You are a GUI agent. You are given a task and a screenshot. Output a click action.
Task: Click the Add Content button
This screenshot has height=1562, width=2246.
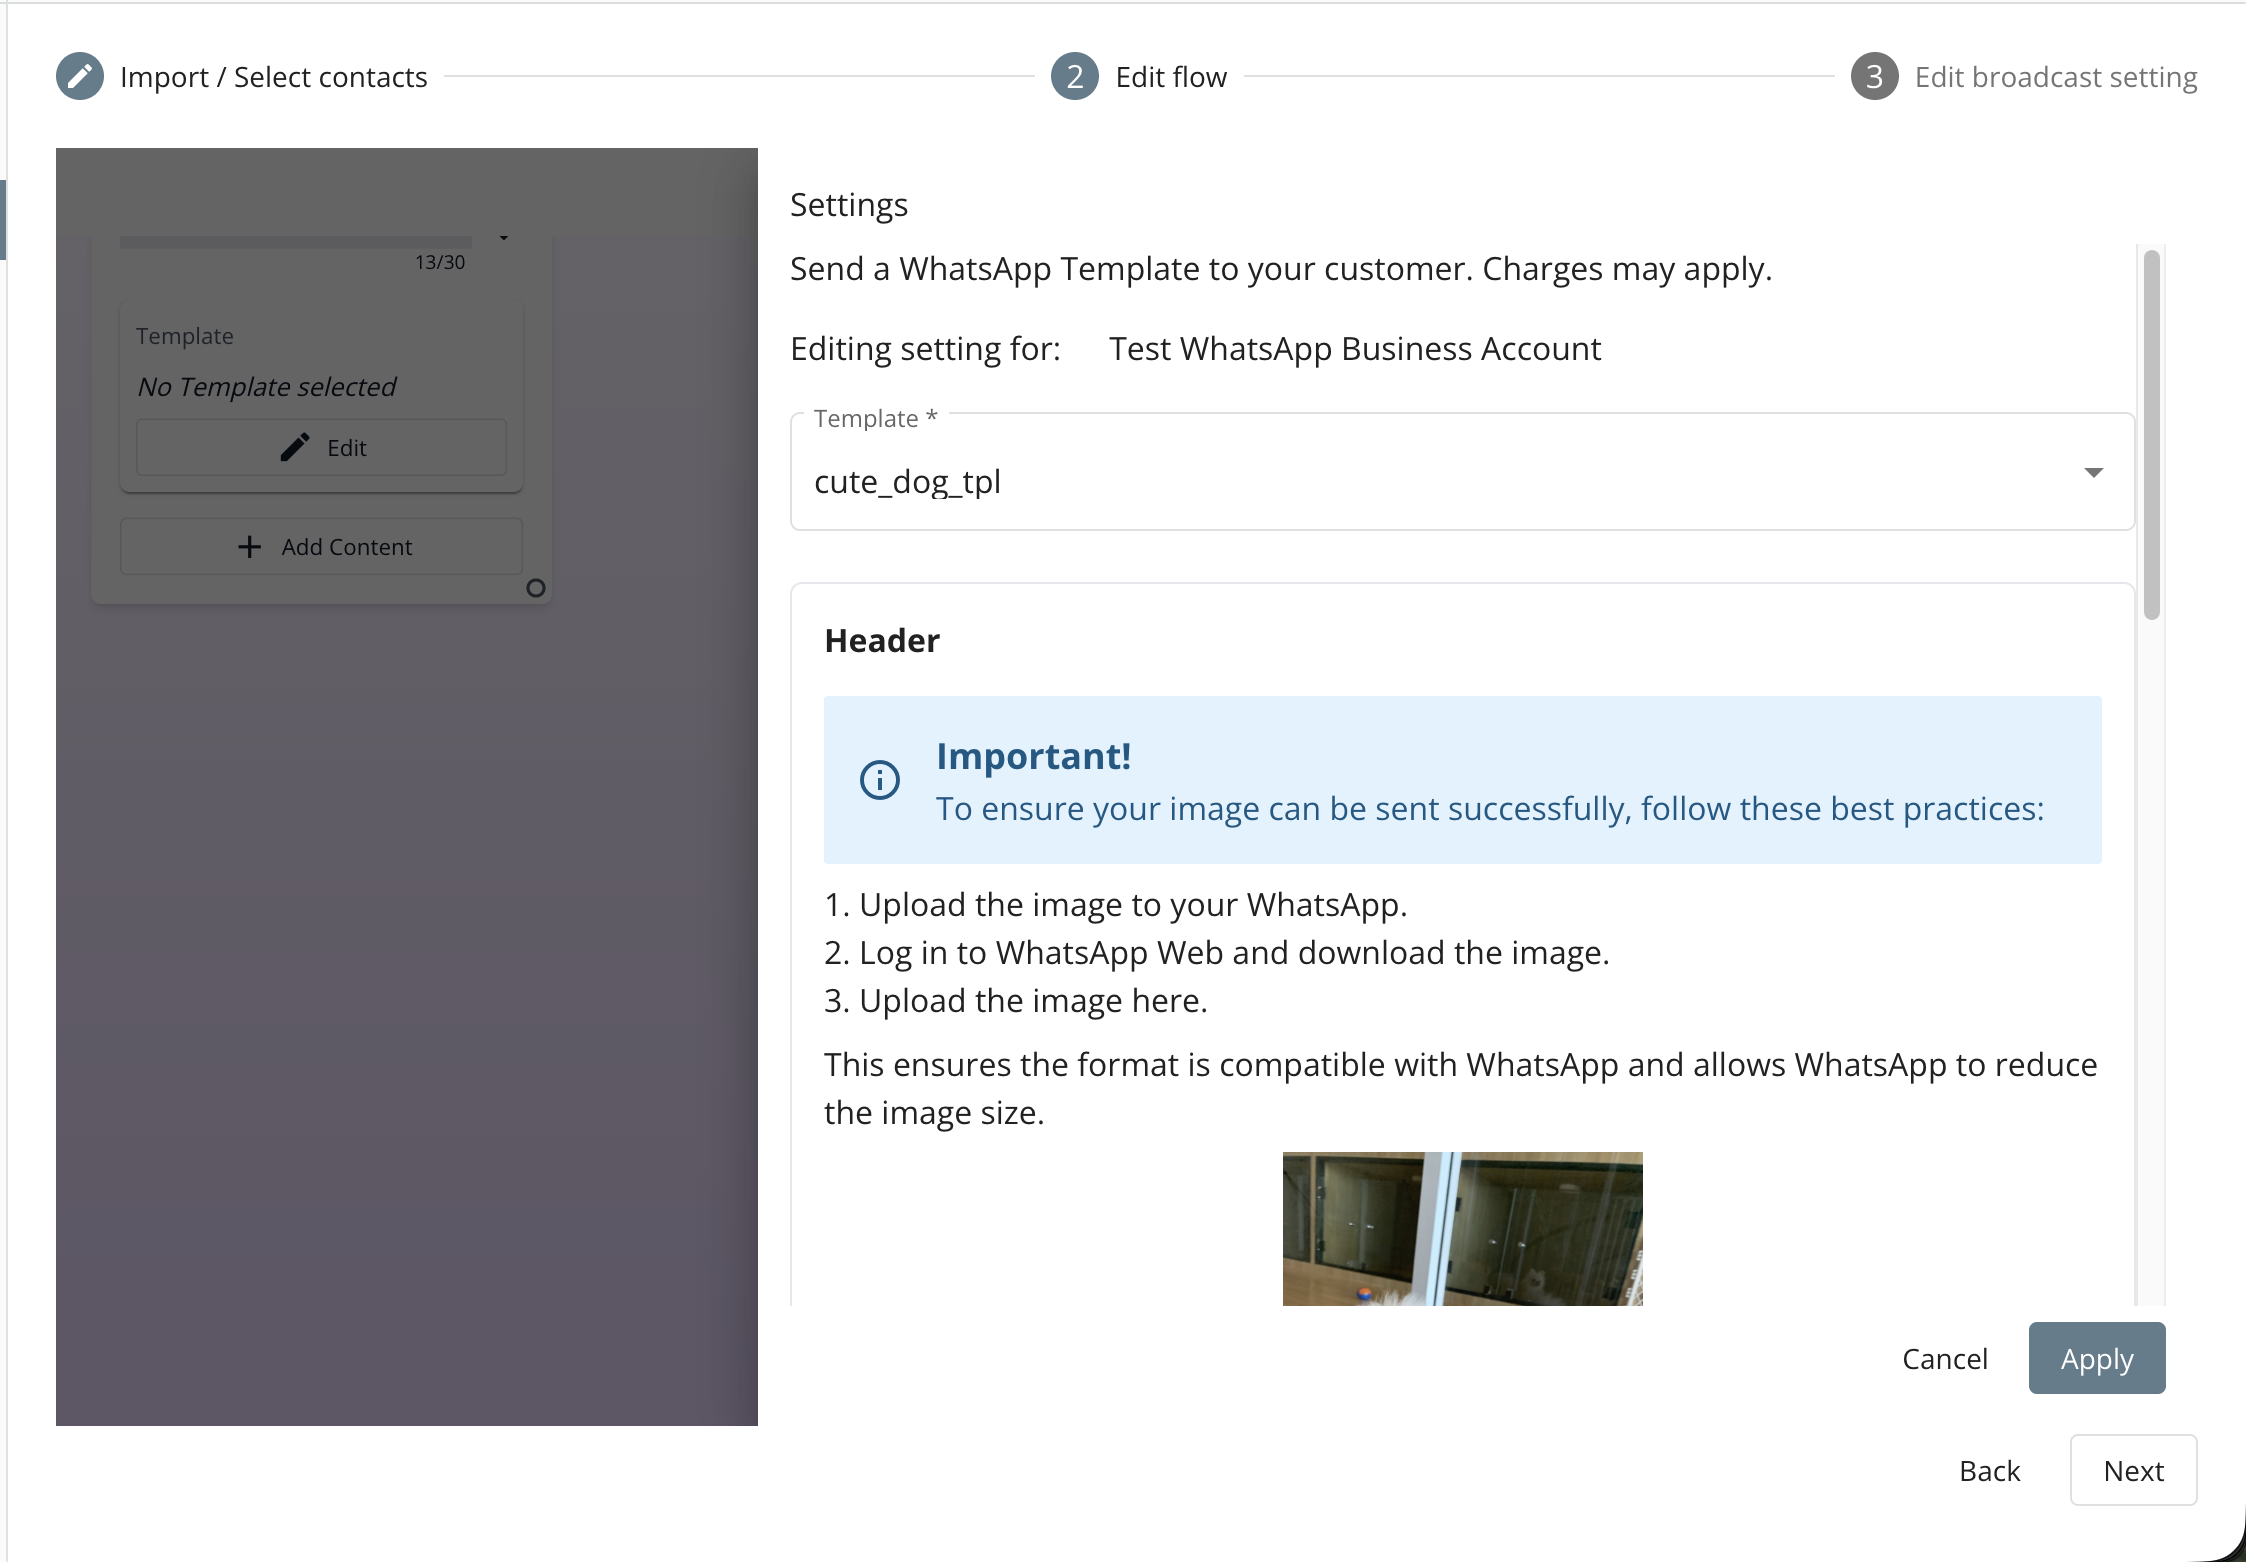tap(321, 546)
